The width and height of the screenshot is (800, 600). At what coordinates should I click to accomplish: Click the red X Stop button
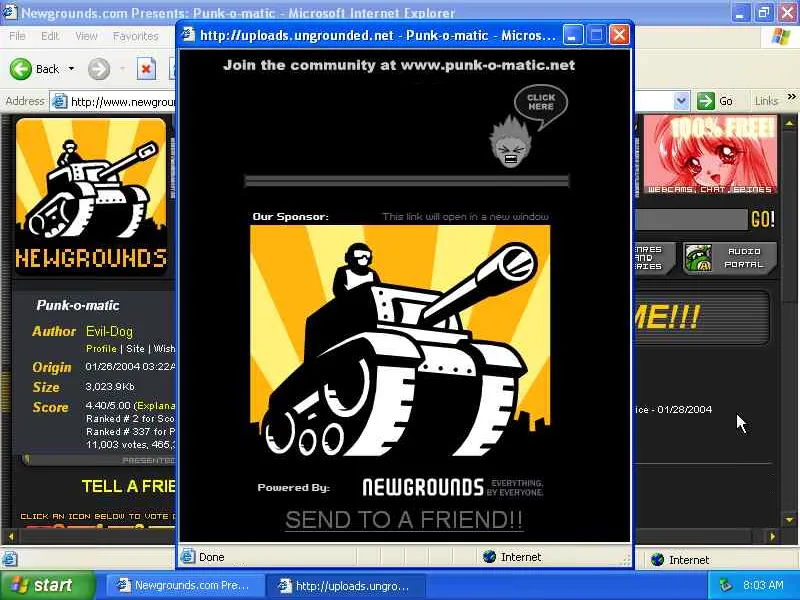146,69
